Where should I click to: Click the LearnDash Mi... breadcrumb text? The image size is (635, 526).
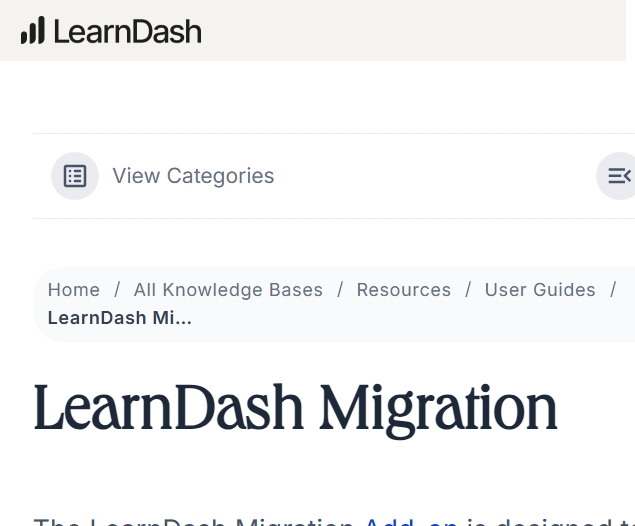coord(119,318)
